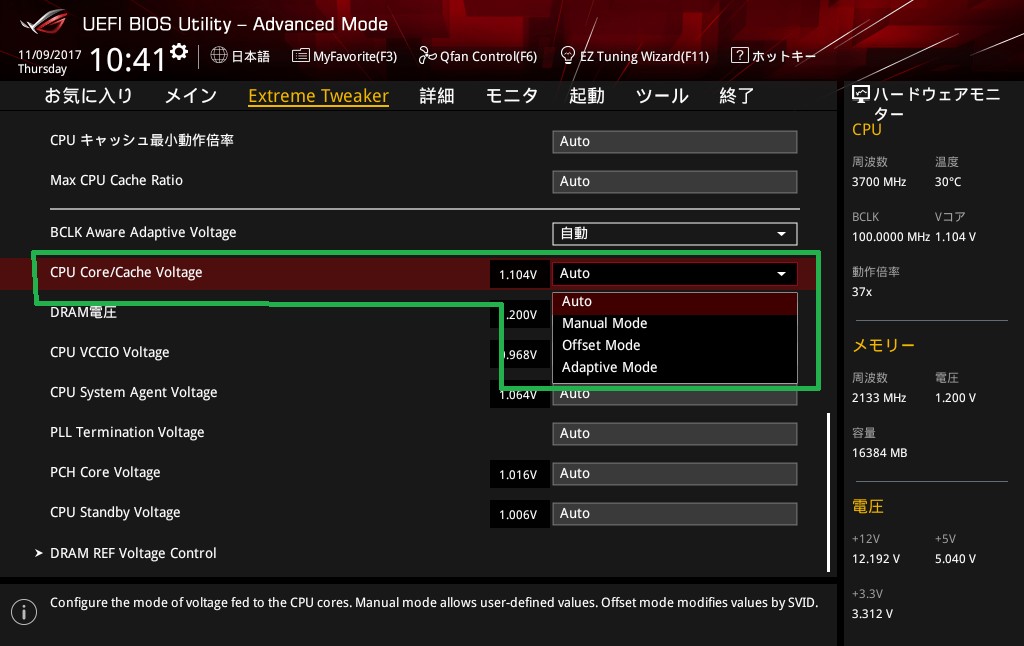The width and height of the screenshot is (1024, 646).
Task: Open settings gear next to the clock
Action: pos(179,52)
